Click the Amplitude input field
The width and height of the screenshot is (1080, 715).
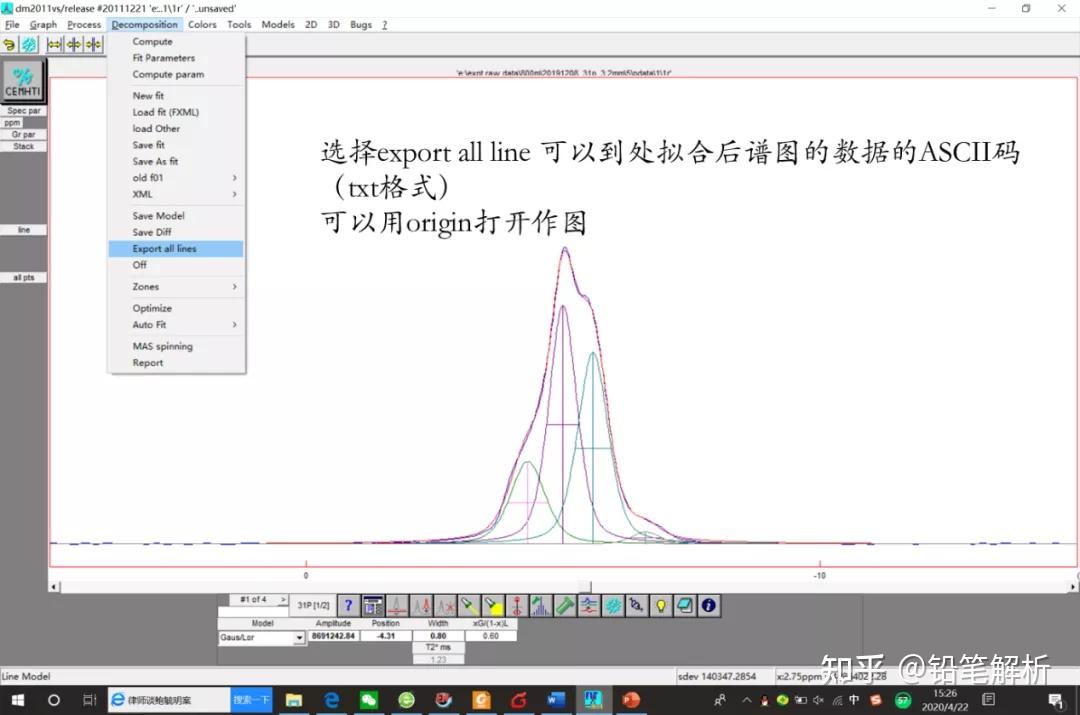click(x=335, y=635)
